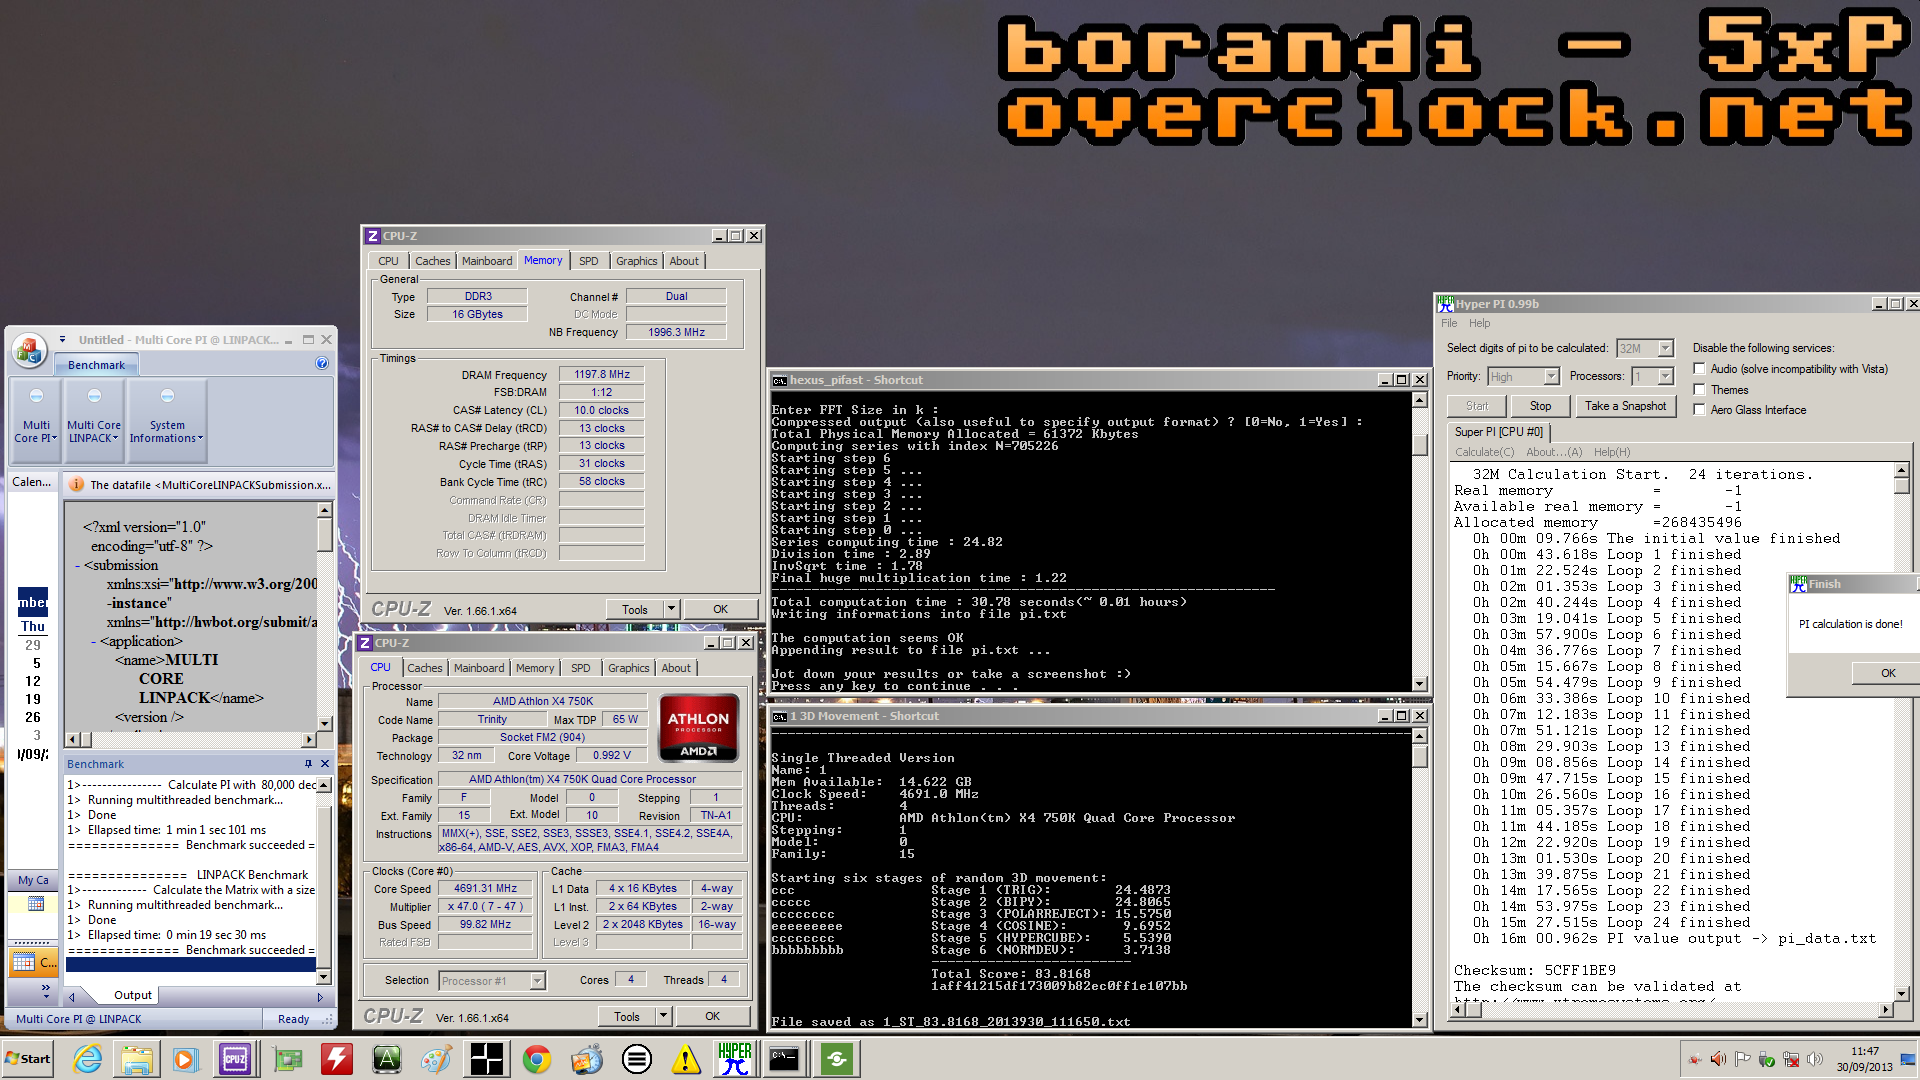Open Caches tab in lower CPU-Z window
This screenshot has height=1080, width=1920.
pos(424,668)
